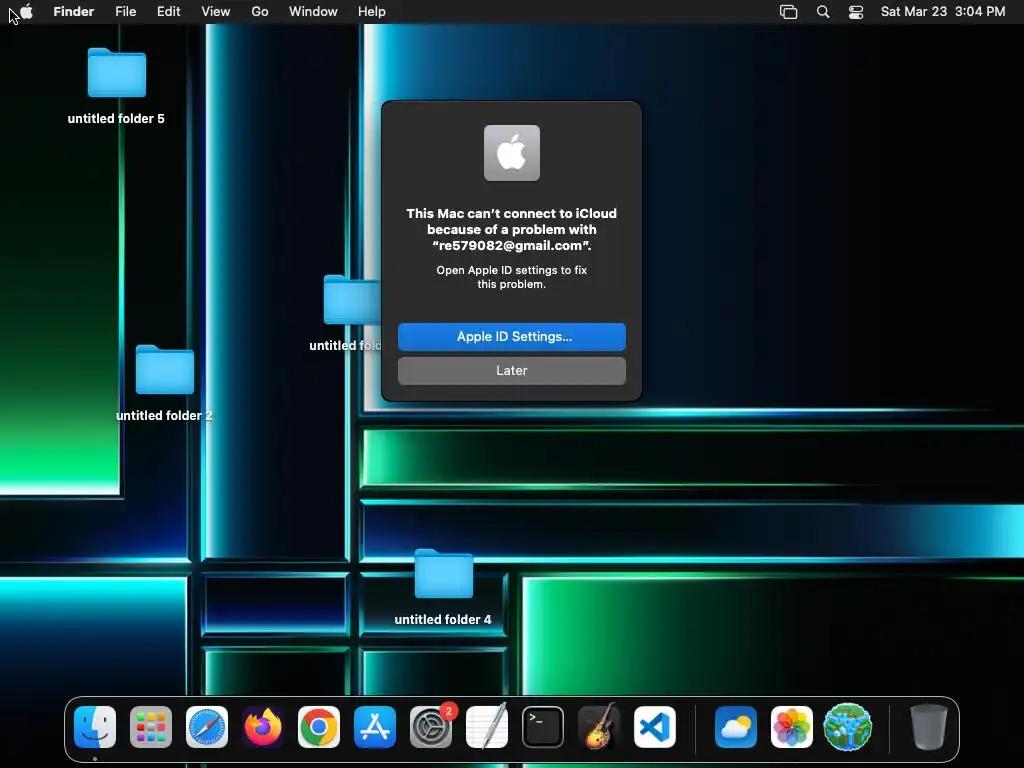Open the File menu

(125, 12)
